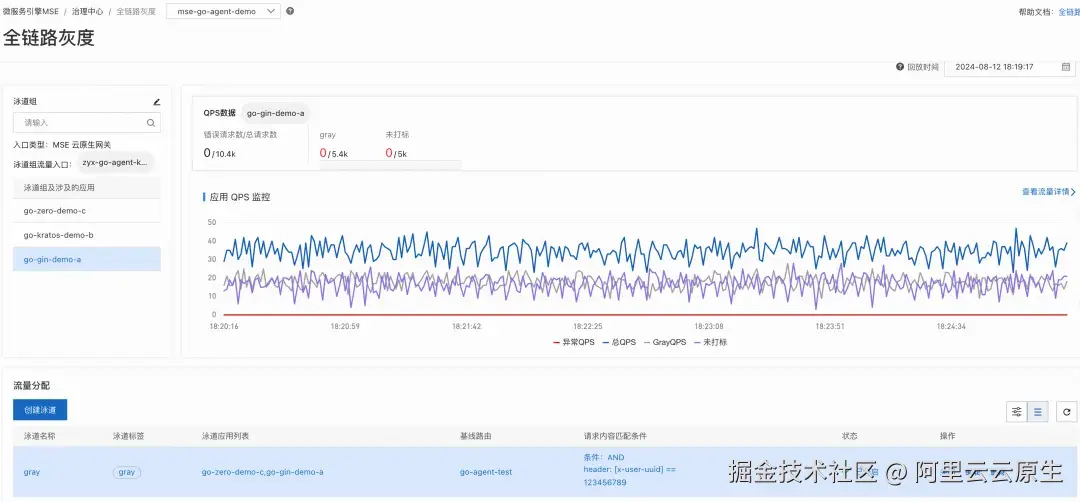
Task: Click the go-gin-demo-a QPS data tag
Action: pos(276,113)
